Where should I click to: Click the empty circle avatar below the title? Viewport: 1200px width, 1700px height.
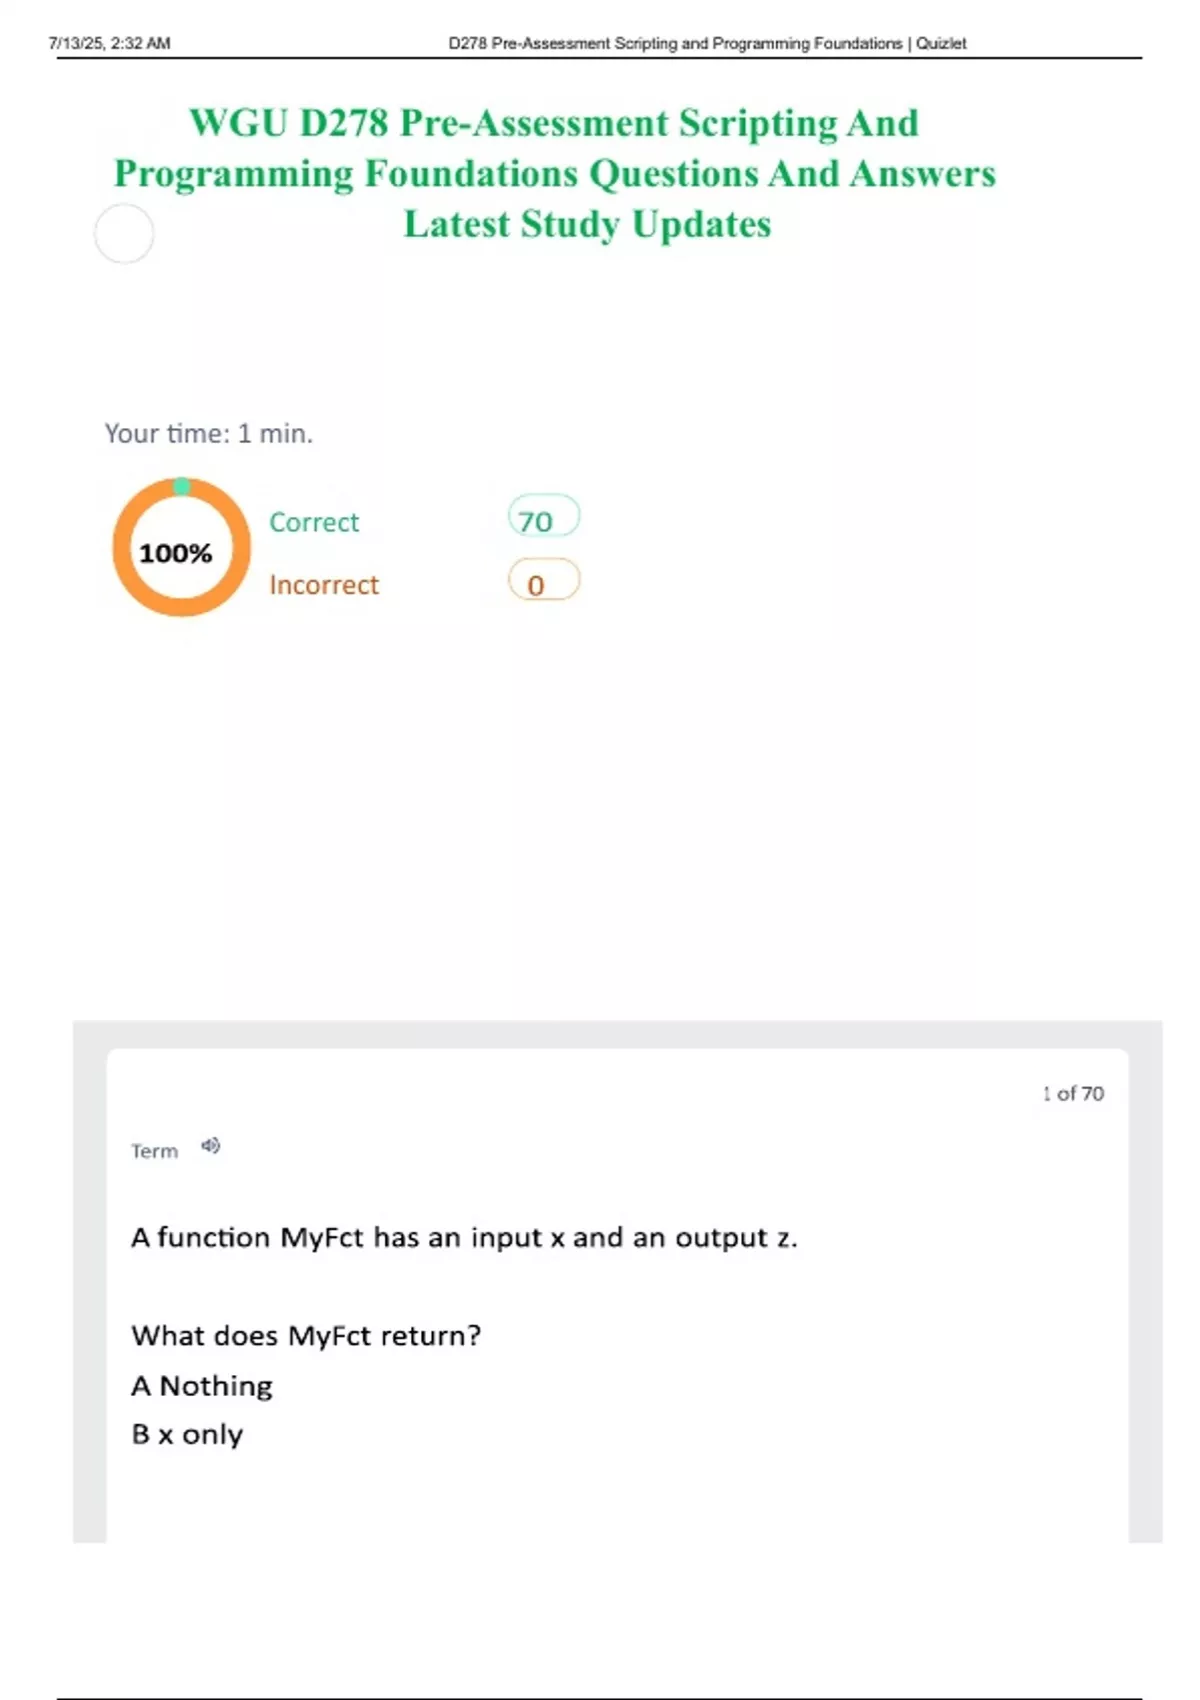(124, 234)
